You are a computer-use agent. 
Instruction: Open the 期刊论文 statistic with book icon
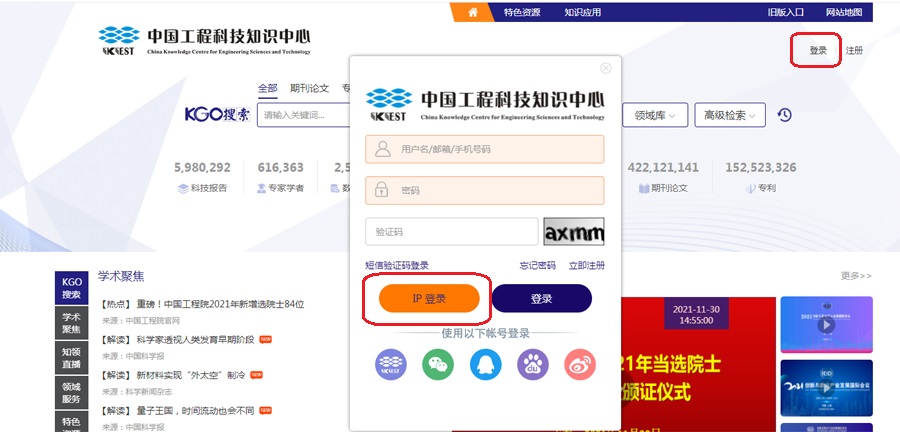[663, 188]
